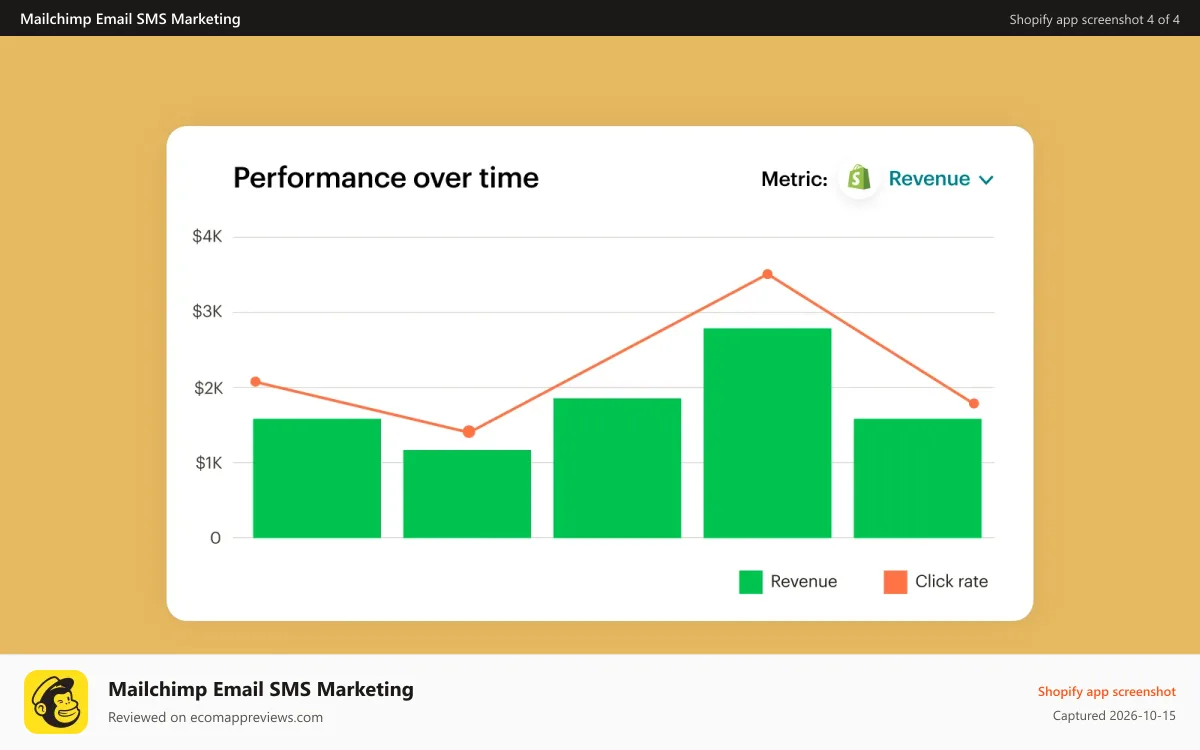Screen dimensions: 1200x750
Task: Click the $2K axis label
Action: tap(207, 388)
